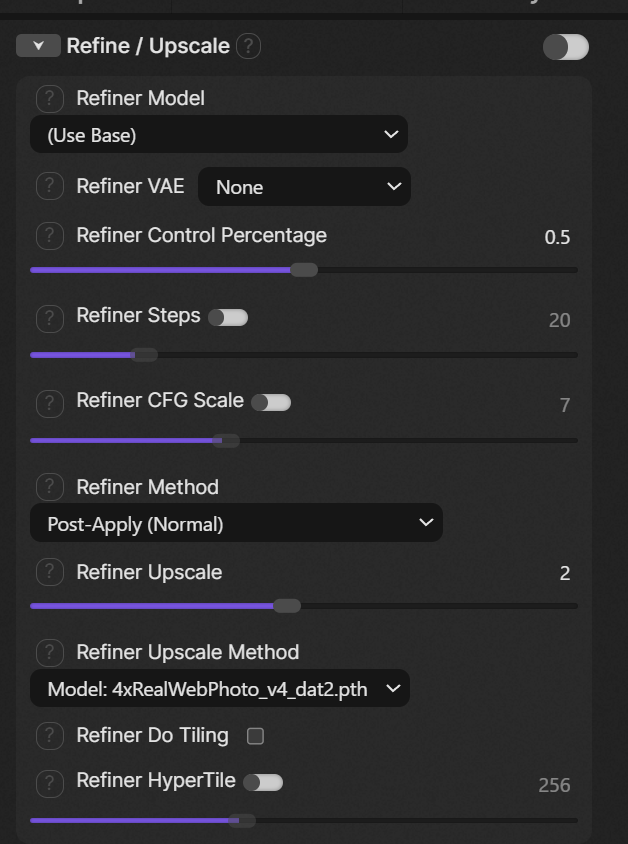Enable the Refine / Upscale group toggle

565,46
